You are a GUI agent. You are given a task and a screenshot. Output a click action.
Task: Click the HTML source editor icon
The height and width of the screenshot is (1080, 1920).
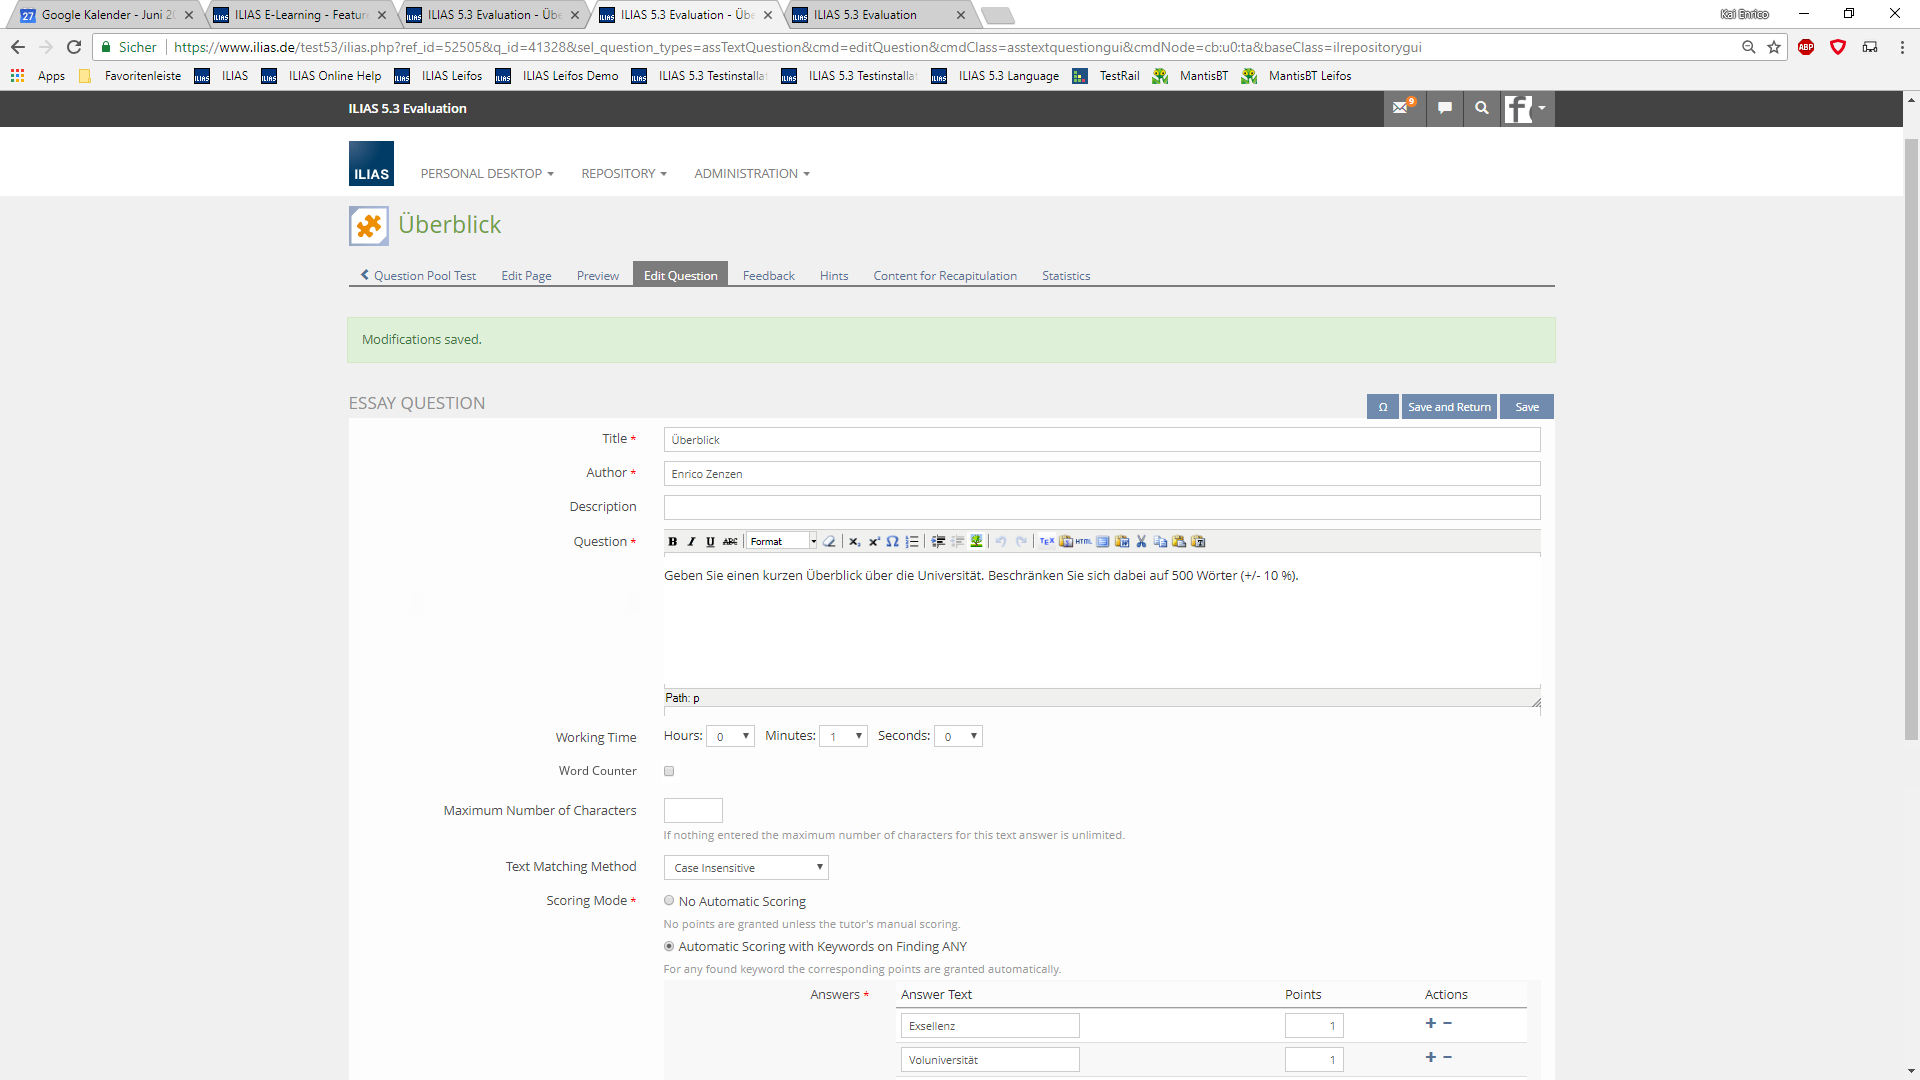pos(1084,542)
